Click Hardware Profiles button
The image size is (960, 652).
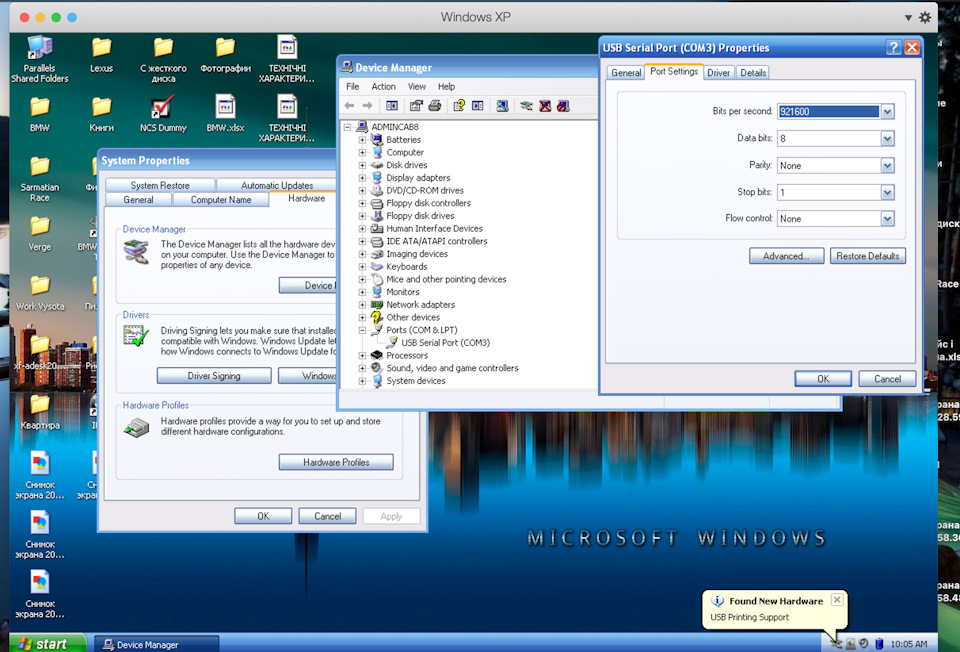click(x=336, y=462)
